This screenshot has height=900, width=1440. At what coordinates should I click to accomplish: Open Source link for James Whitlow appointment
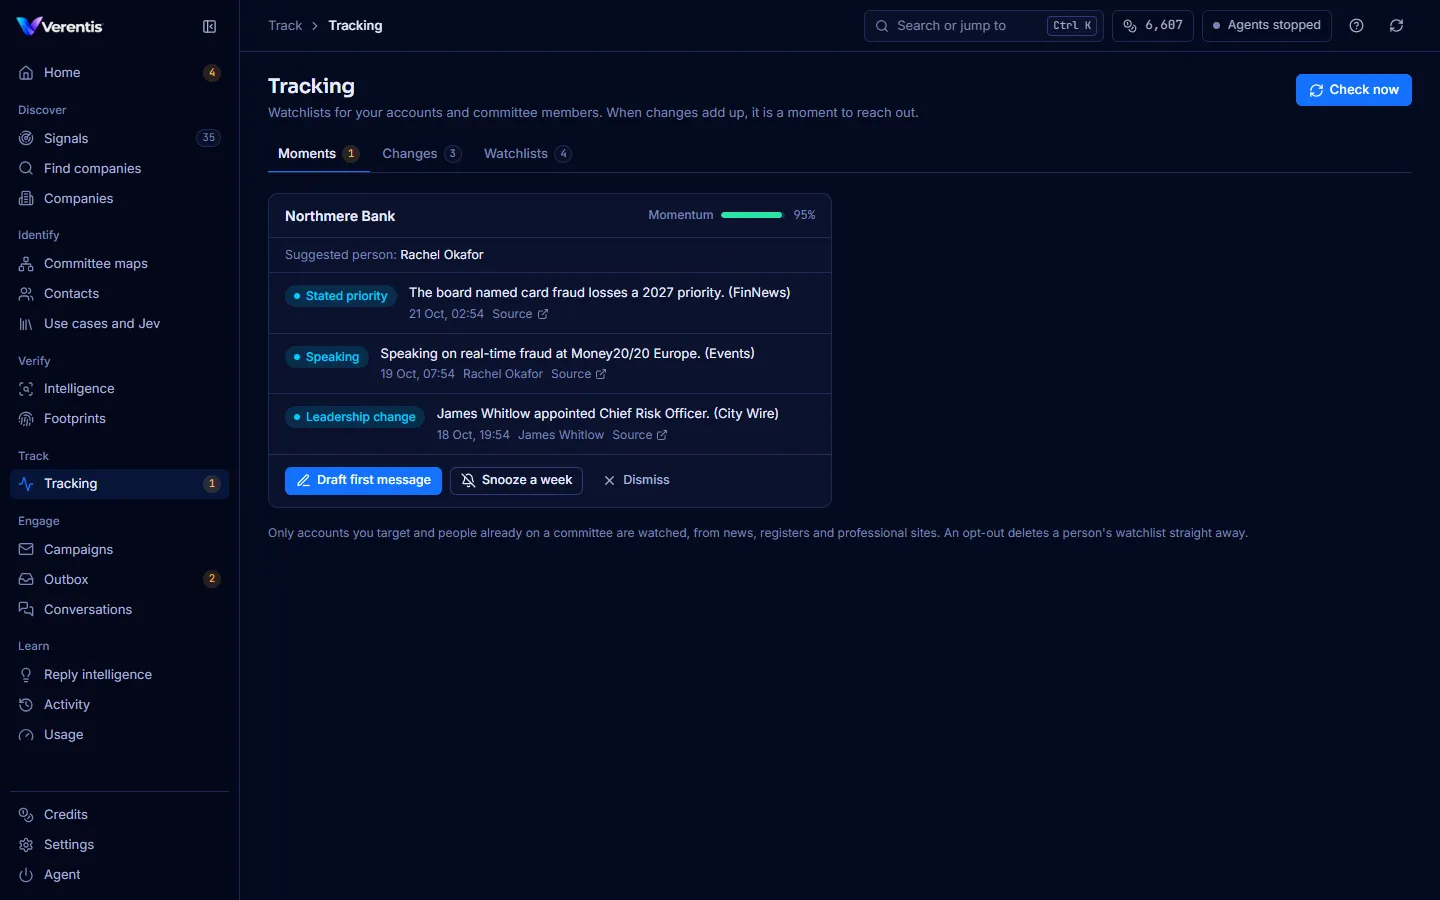click(640, 435)
